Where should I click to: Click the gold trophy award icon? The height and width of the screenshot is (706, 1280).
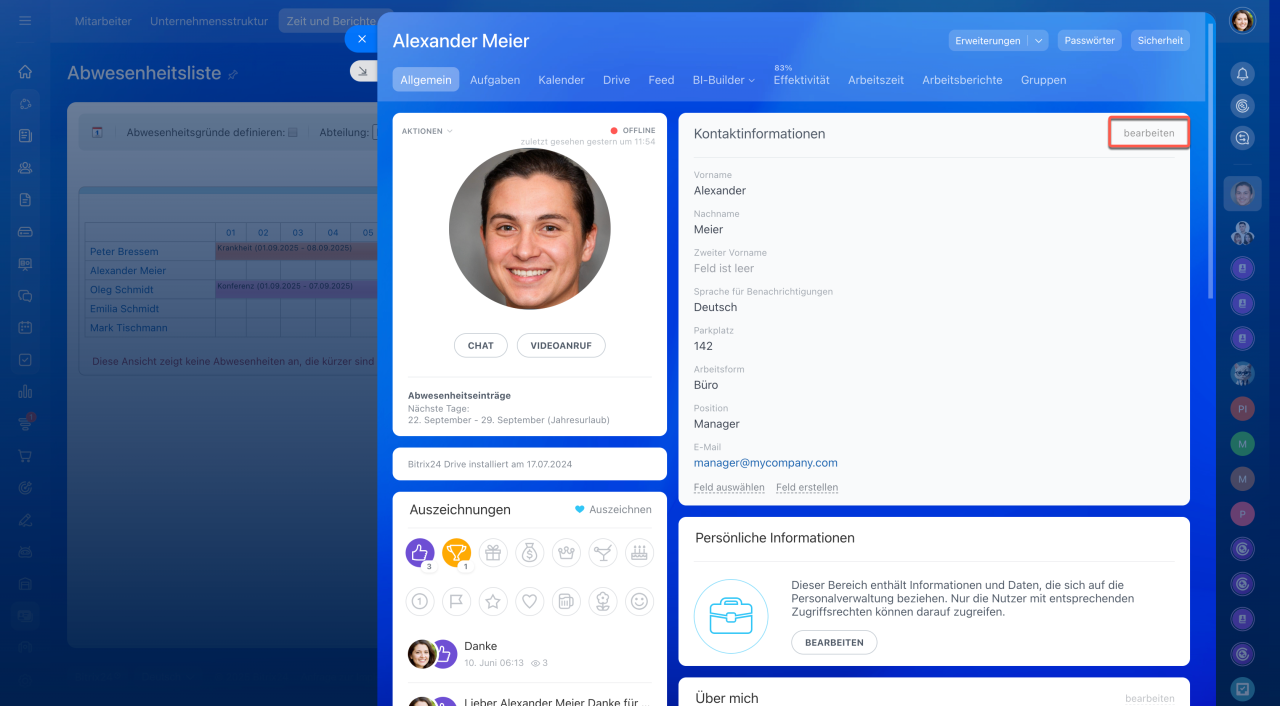tap(456, 552)
